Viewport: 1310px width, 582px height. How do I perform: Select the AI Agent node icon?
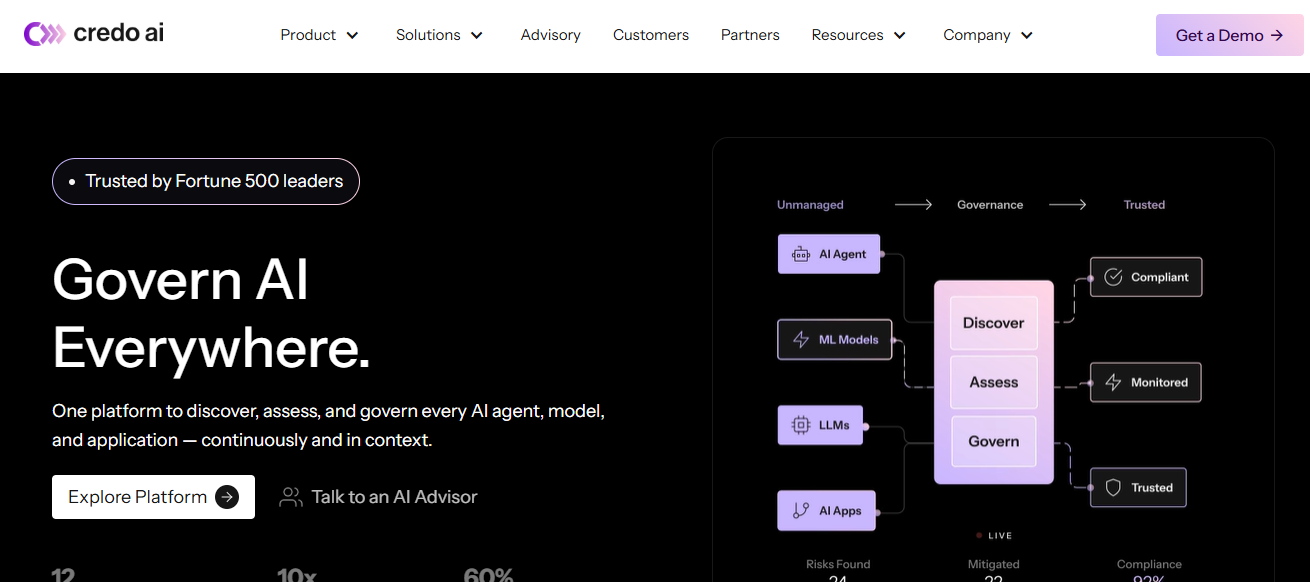(800, 253)
